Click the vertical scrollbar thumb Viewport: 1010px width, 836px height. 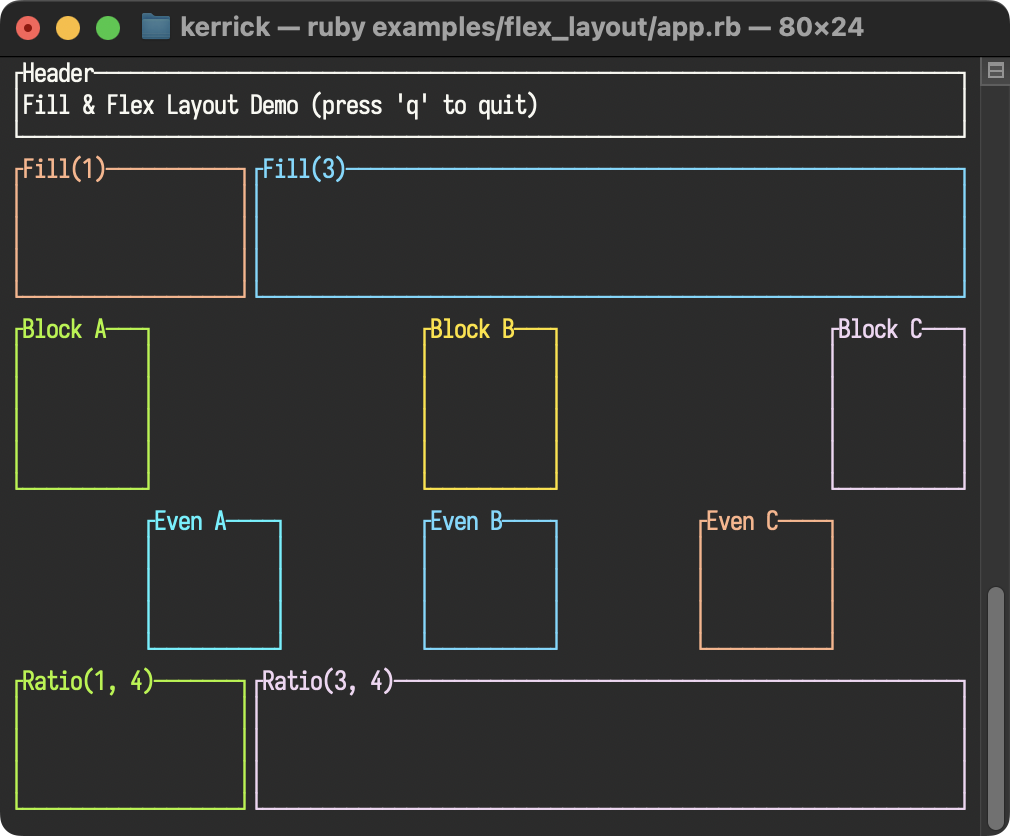[x=996, y=708]
